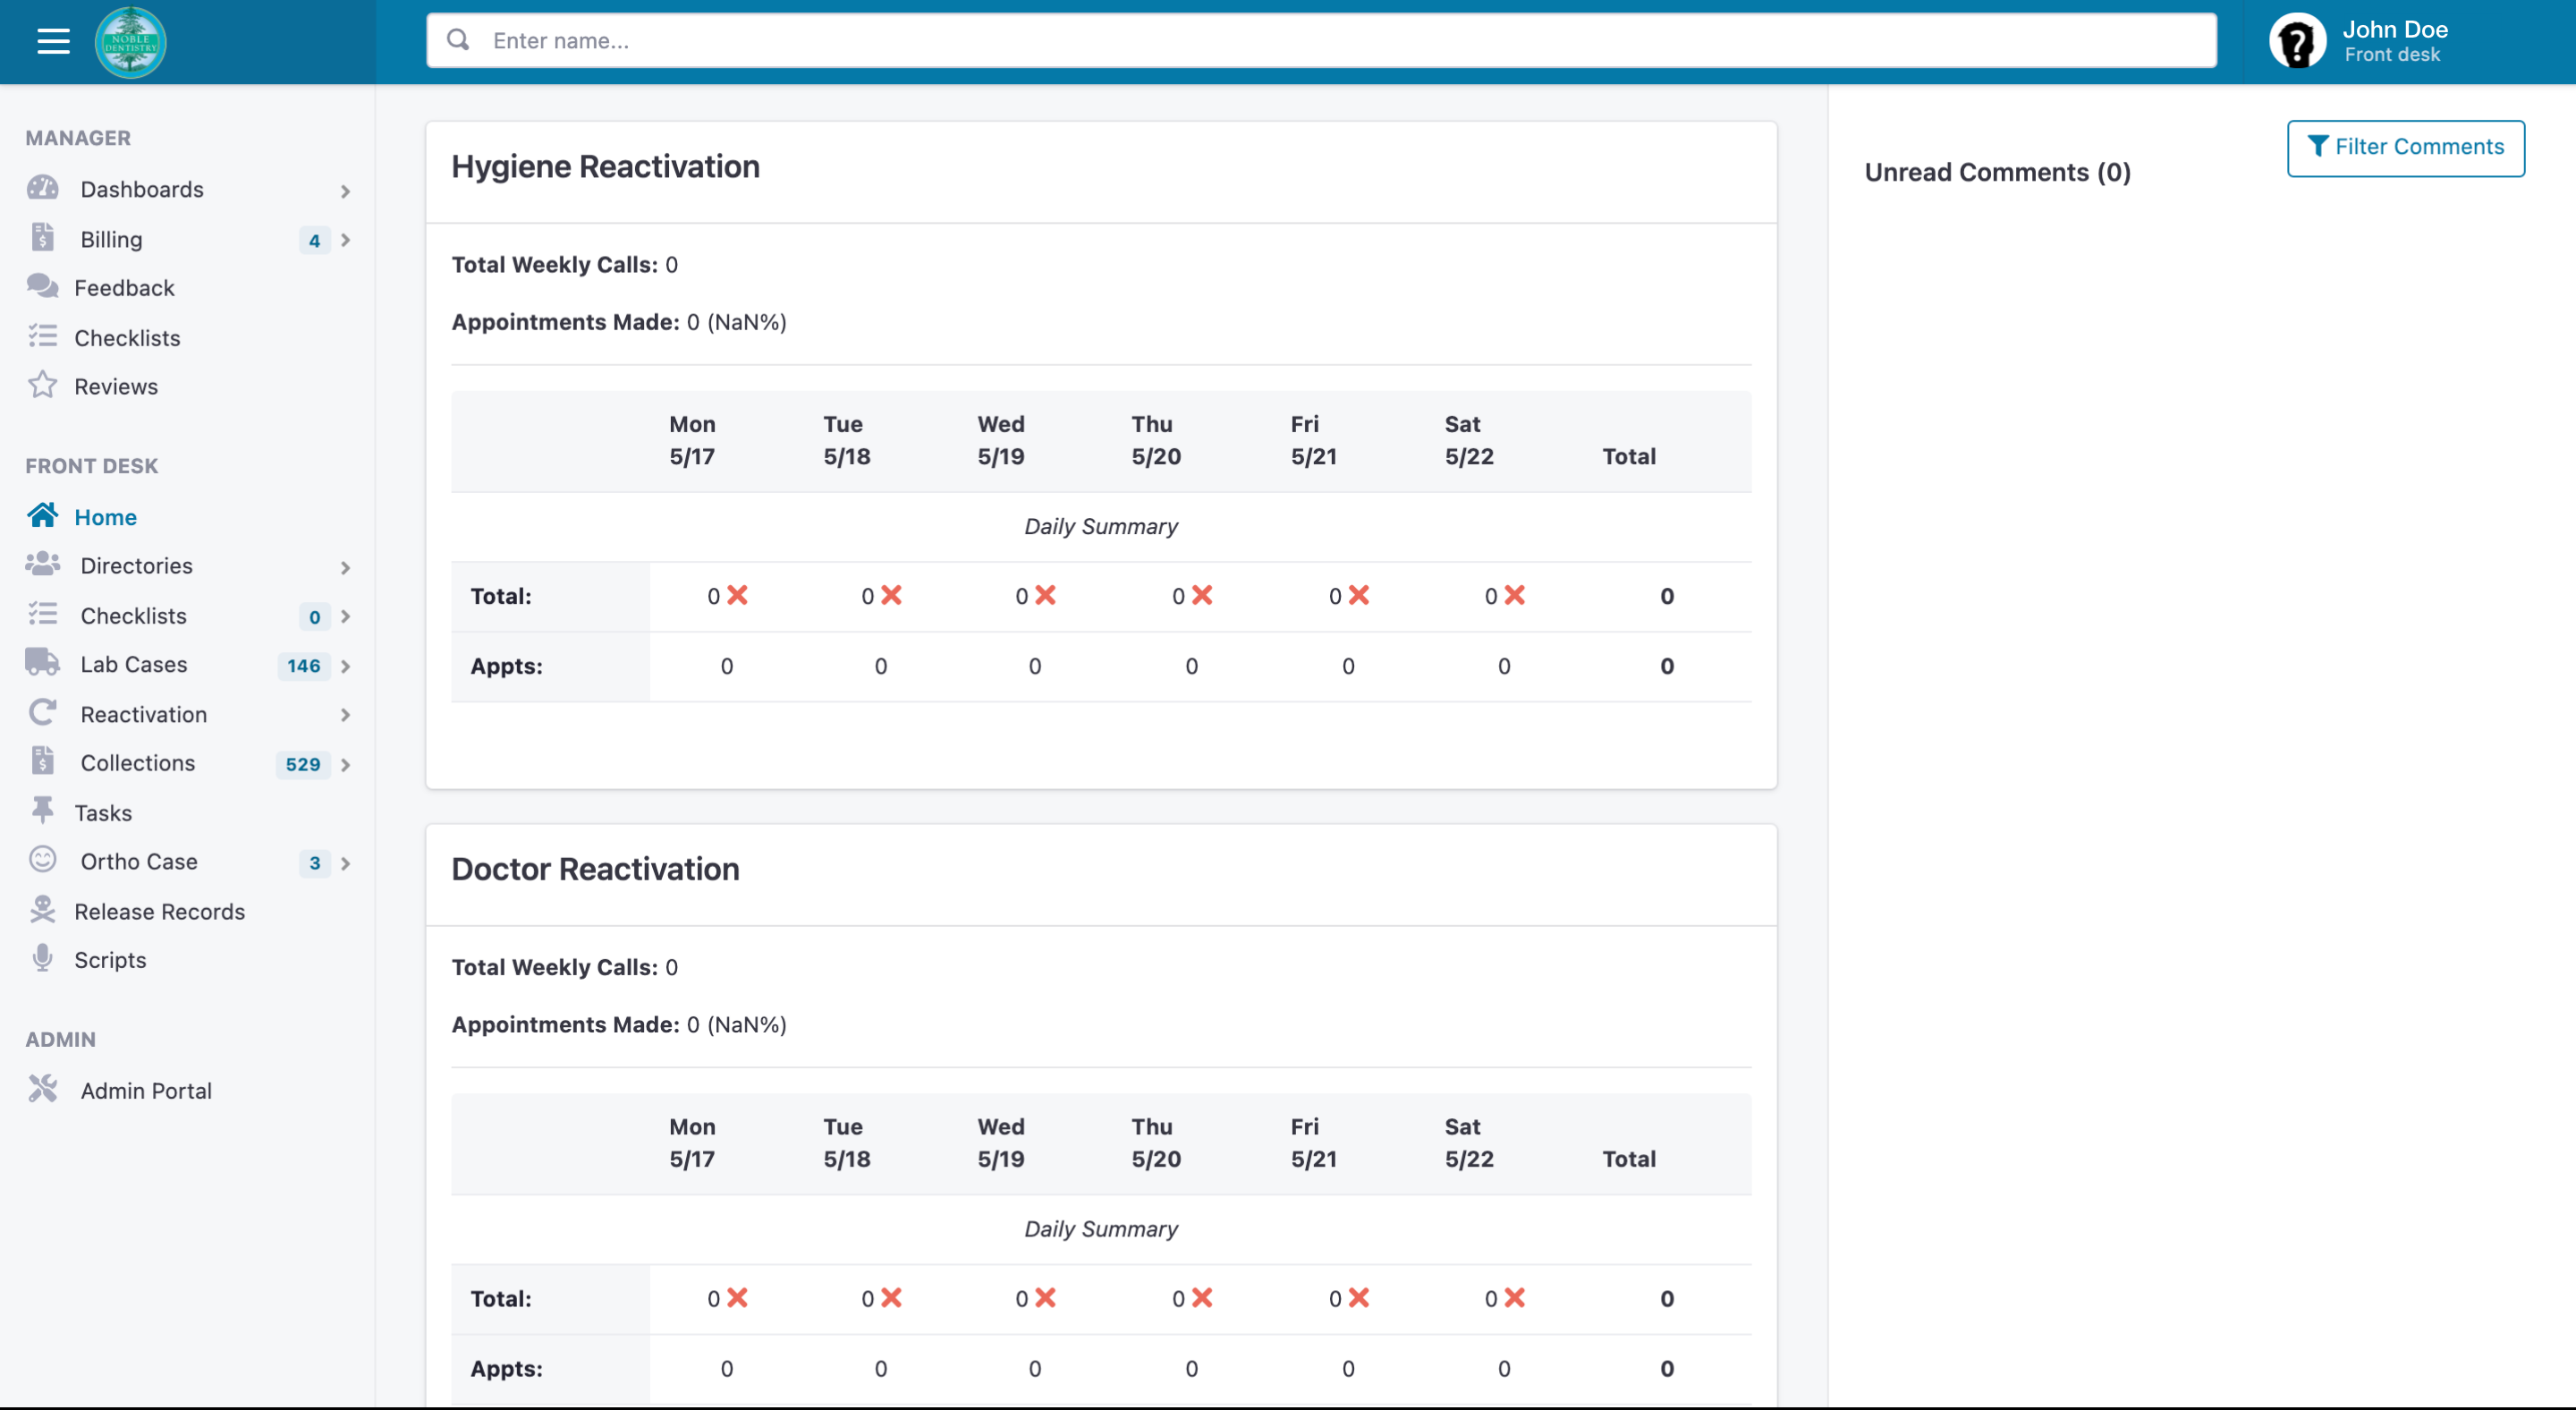Open the hamburger menu icon

click(53, 41)
